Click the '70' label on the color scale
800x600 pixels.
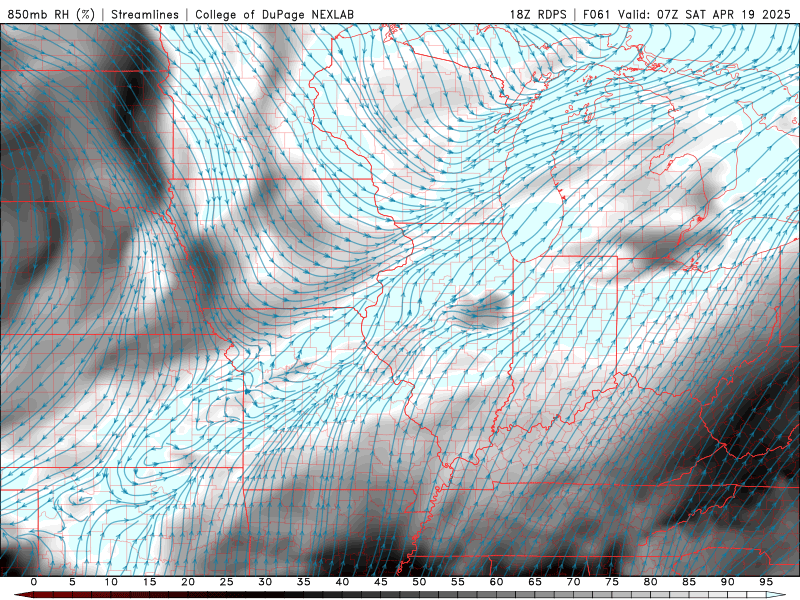click(573, 582)
